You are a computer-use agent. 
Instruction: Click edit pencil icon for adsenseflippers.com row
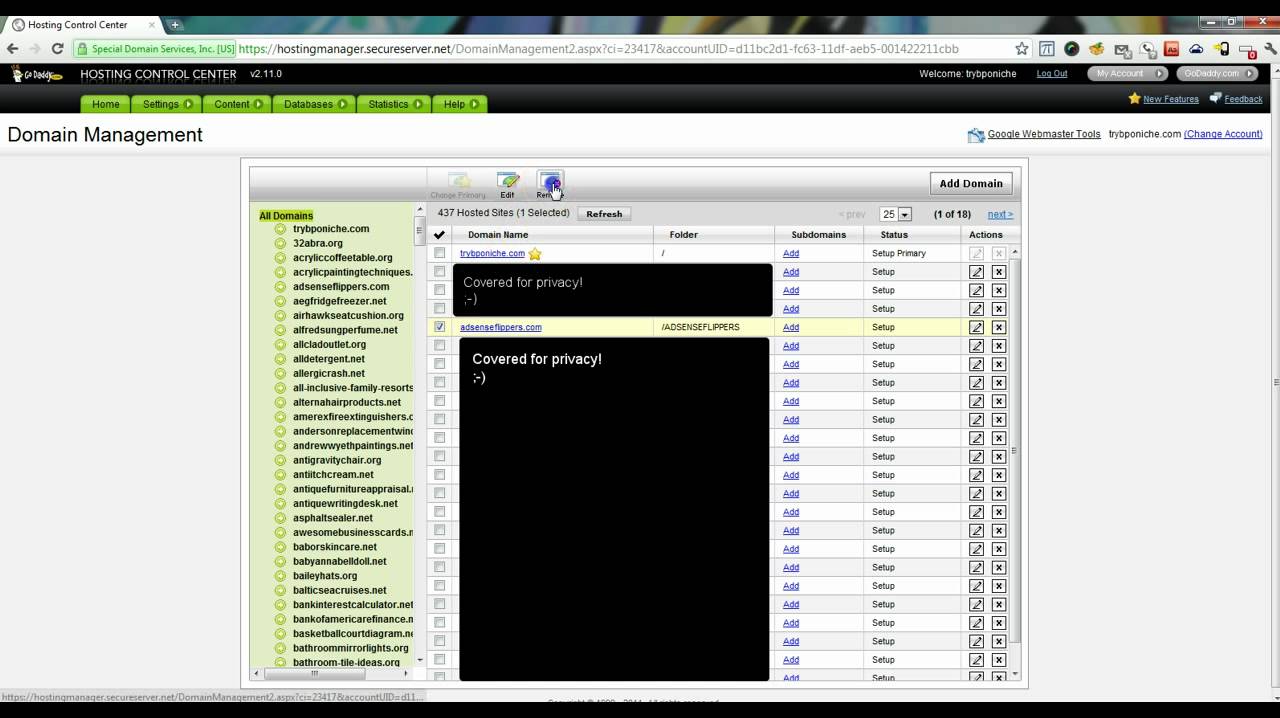977,327
